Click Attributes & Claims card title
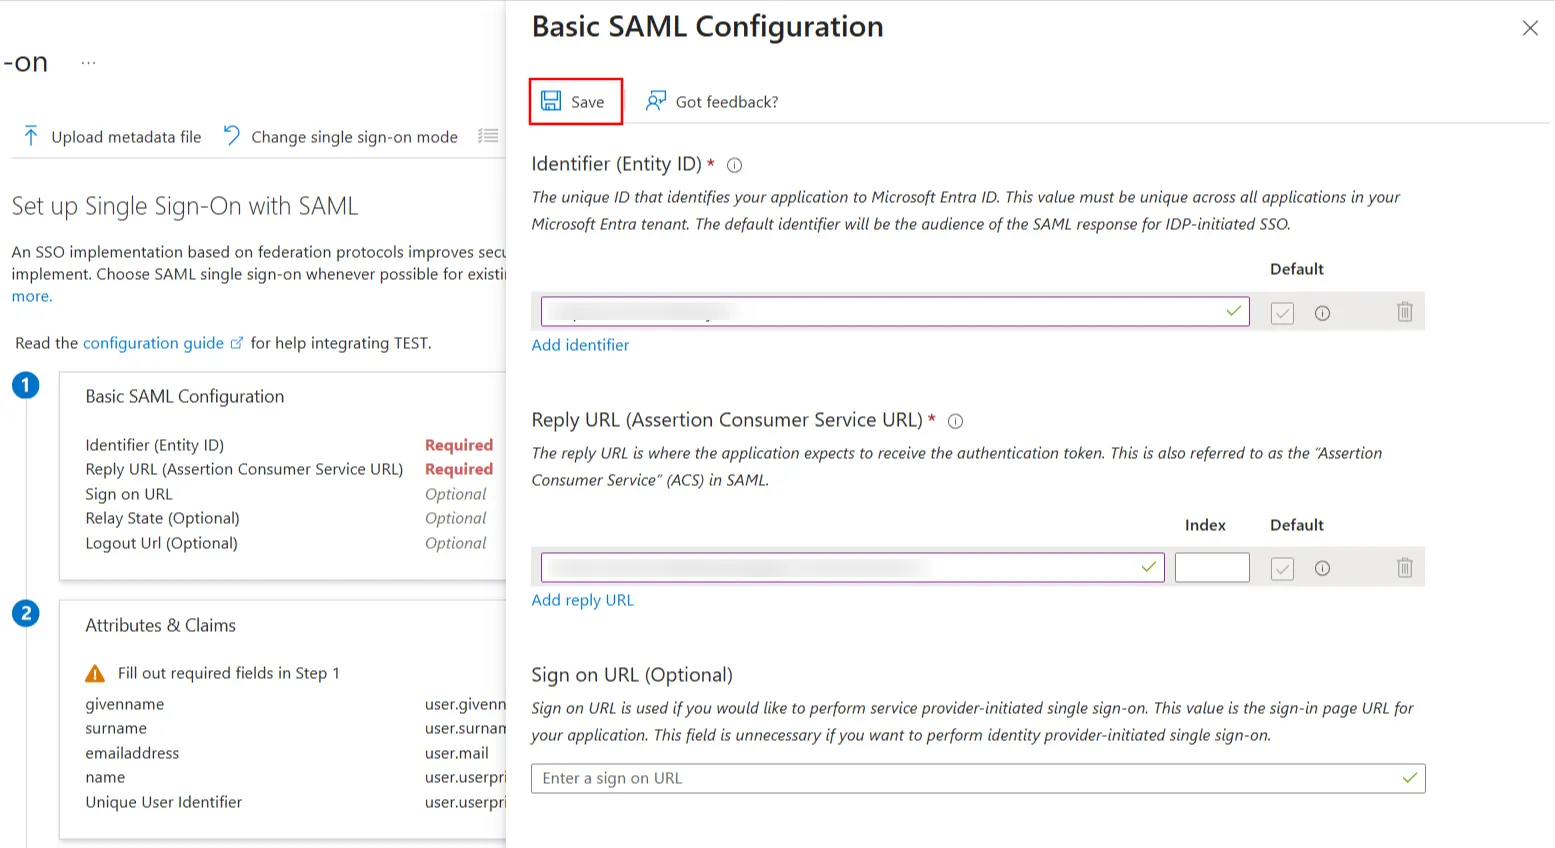 click(160, 625)
